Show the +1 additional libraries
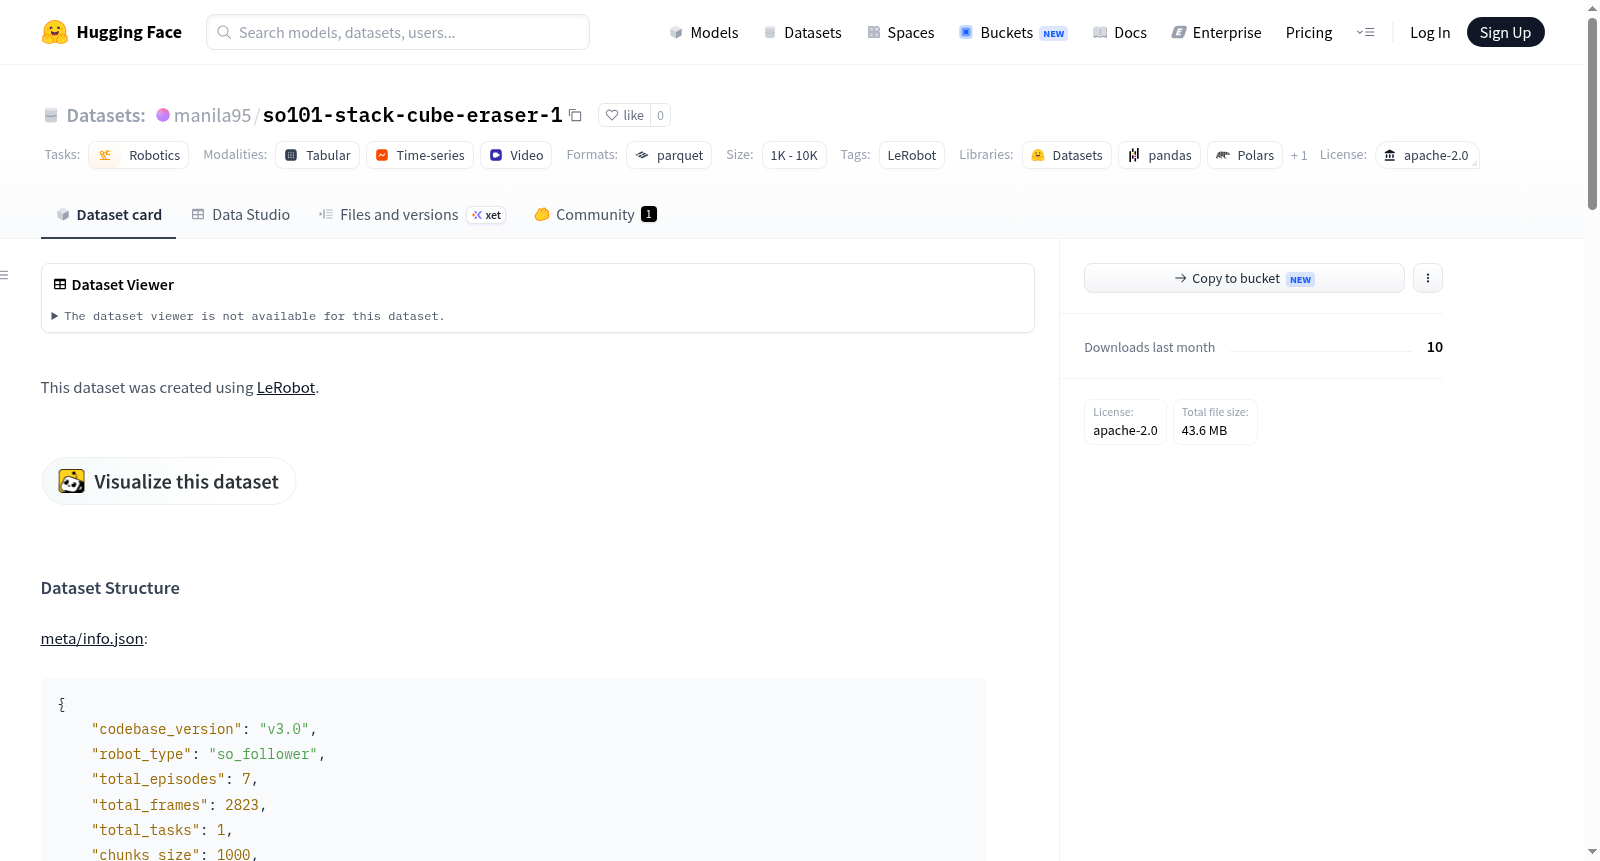Image resolution: width=1600 pixels, height=861 pixels. point(1299,155)
